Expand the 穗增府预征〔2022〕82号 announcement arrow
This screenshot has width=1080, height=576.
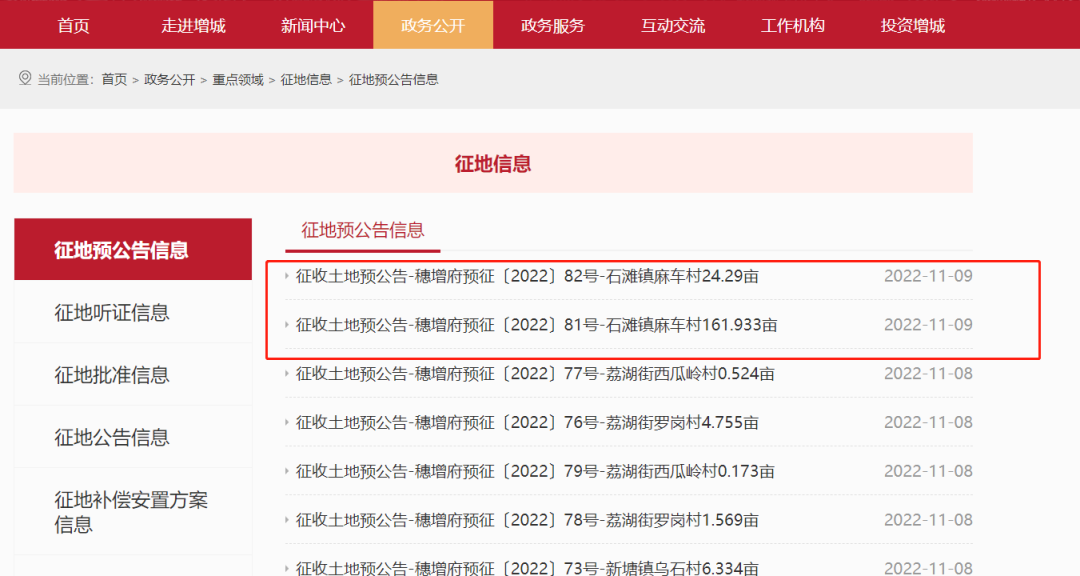coord(289,276)
